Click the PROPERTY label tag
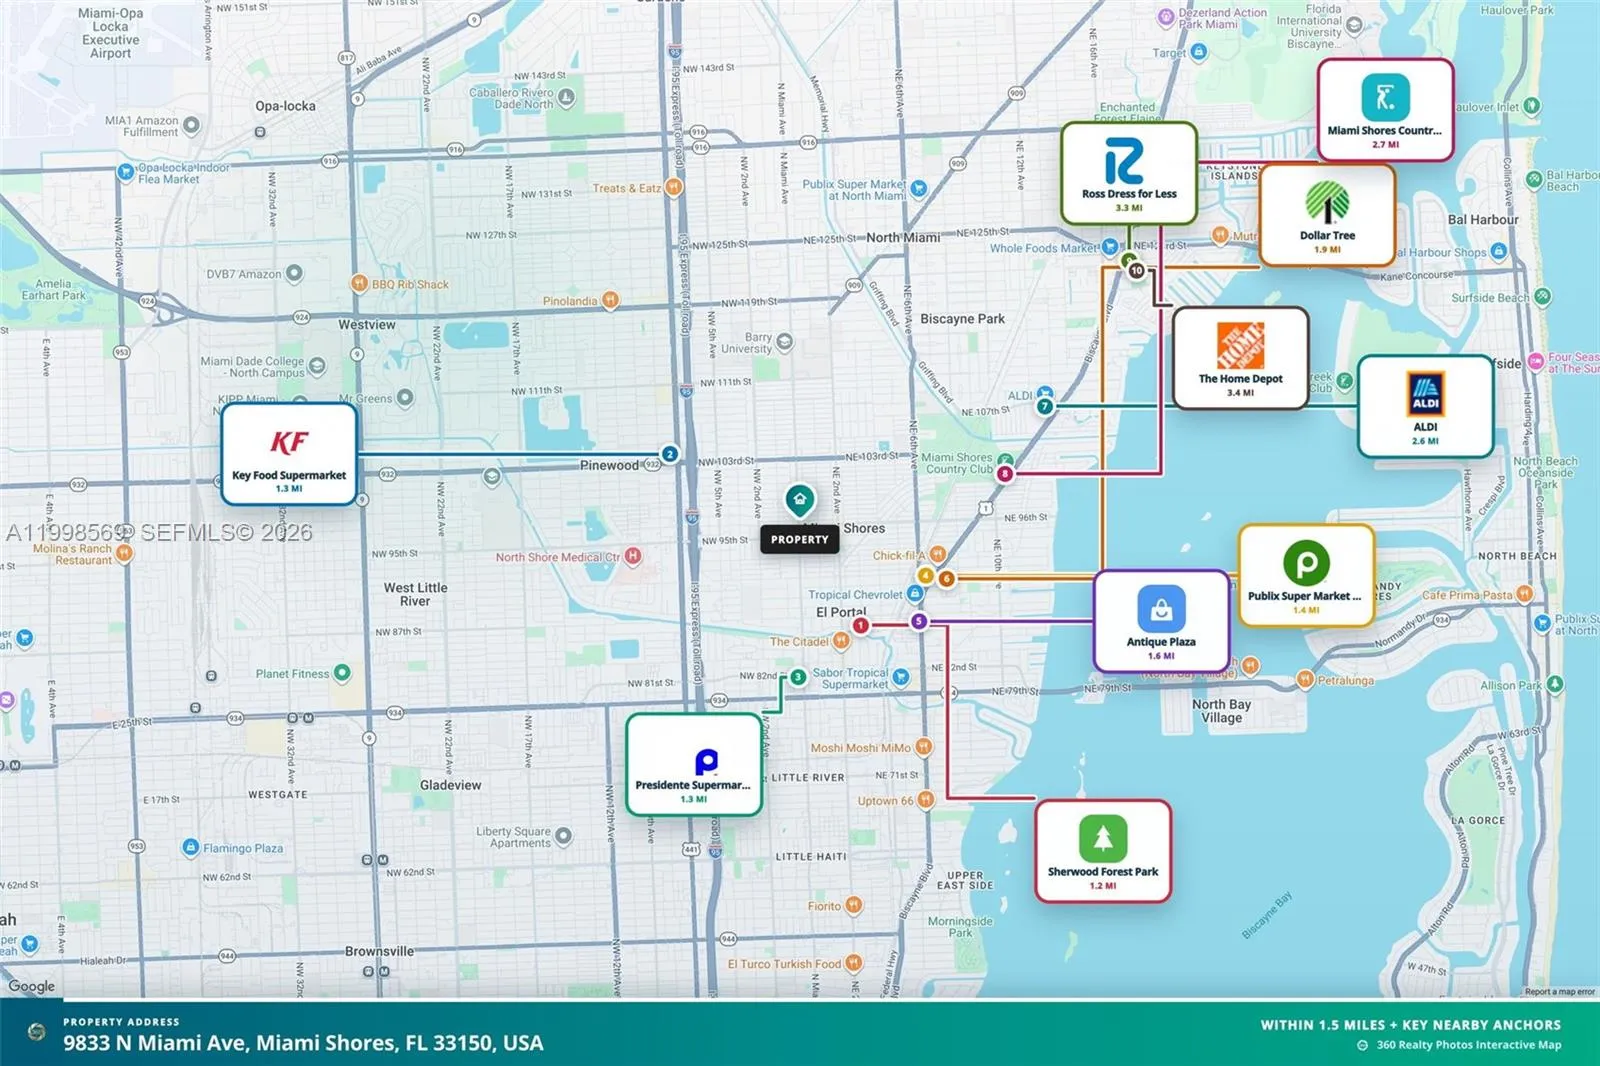Image resolution: width=1600 pixels, height=1066 pixels. point(800,539)
